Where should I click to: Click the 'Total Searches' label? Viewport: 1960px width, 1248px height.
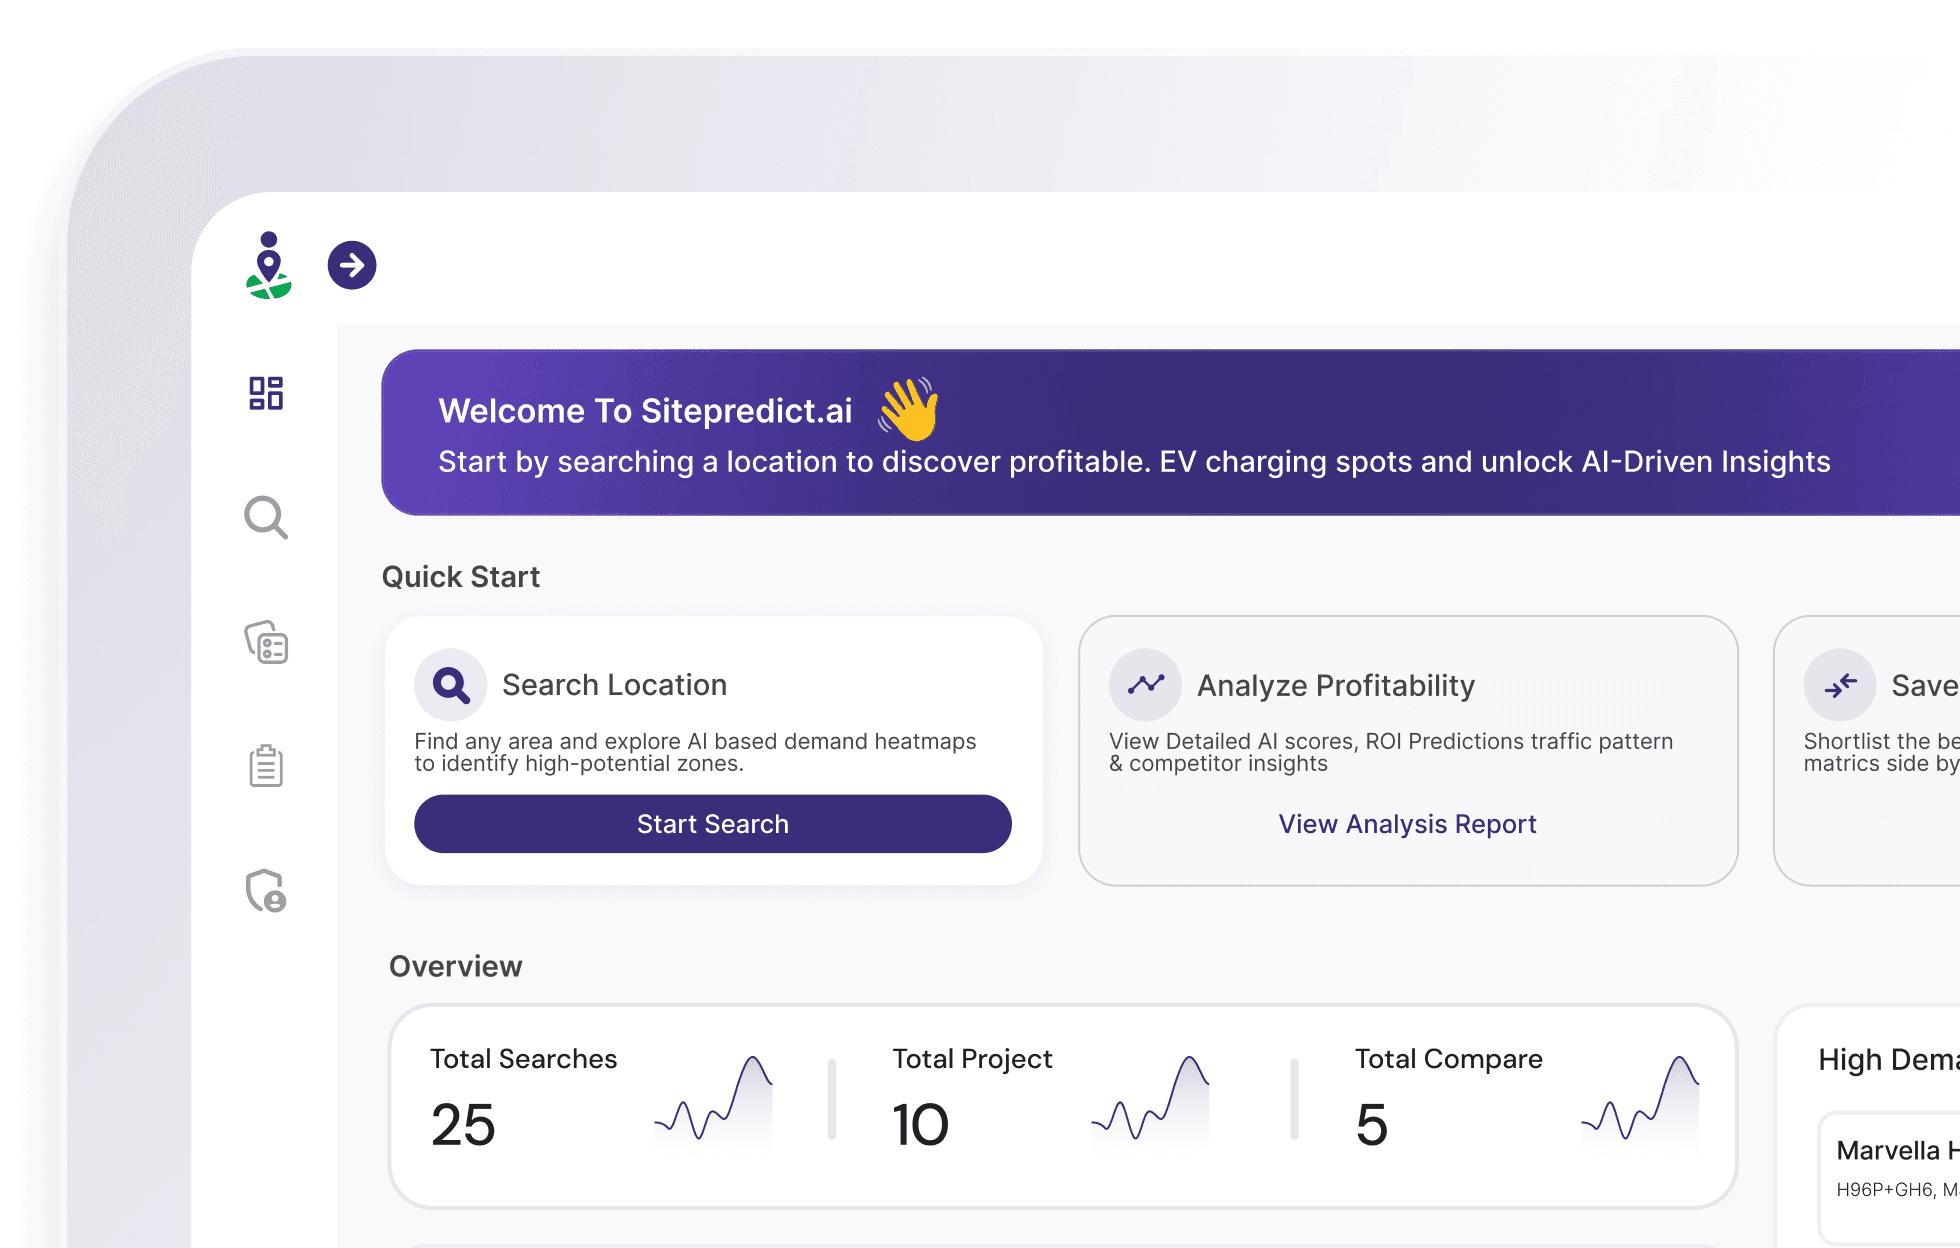click(524, 1059)
